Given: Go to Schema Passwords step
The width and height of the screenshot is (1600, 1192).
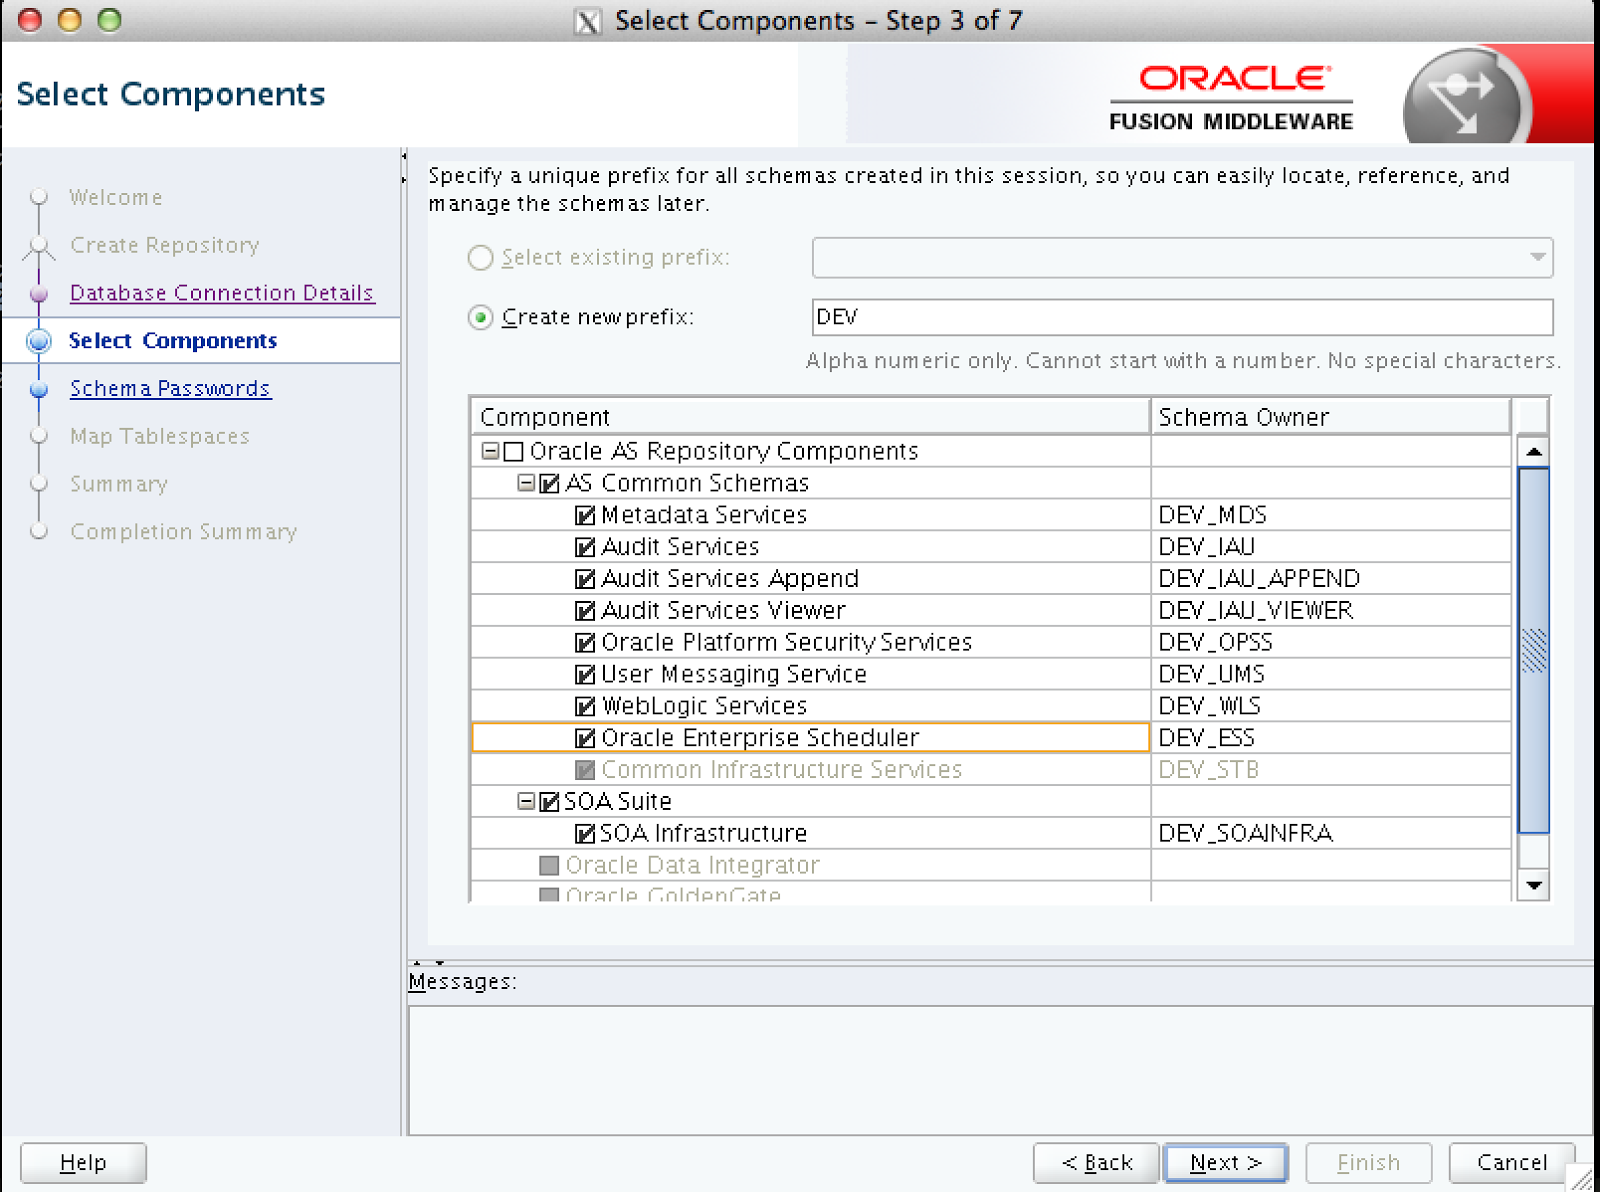Looking at the screenshot, I should coord(170,388).
